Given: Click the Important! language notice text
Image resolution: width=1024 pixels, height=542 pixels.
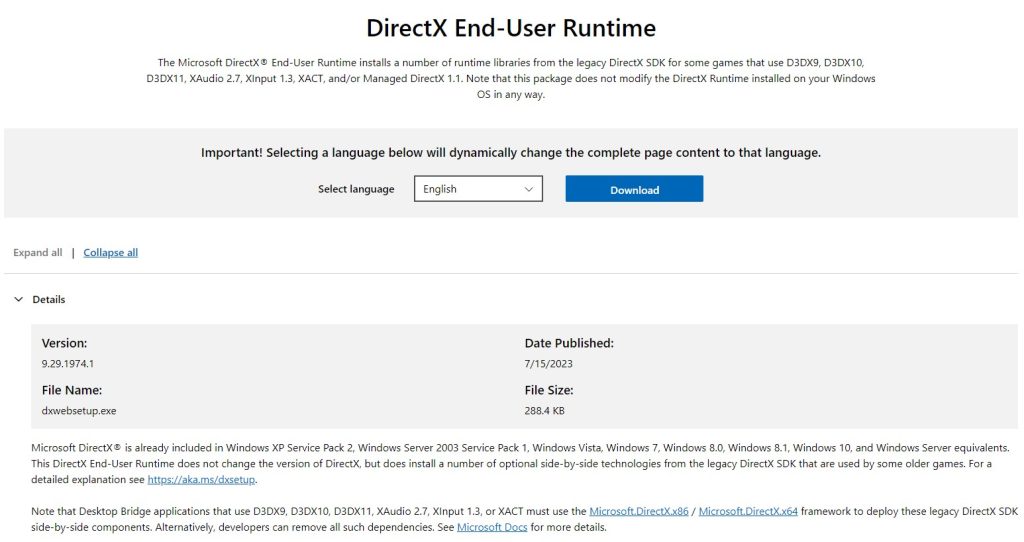Looking at the screenshot, I should coord(511,153).
